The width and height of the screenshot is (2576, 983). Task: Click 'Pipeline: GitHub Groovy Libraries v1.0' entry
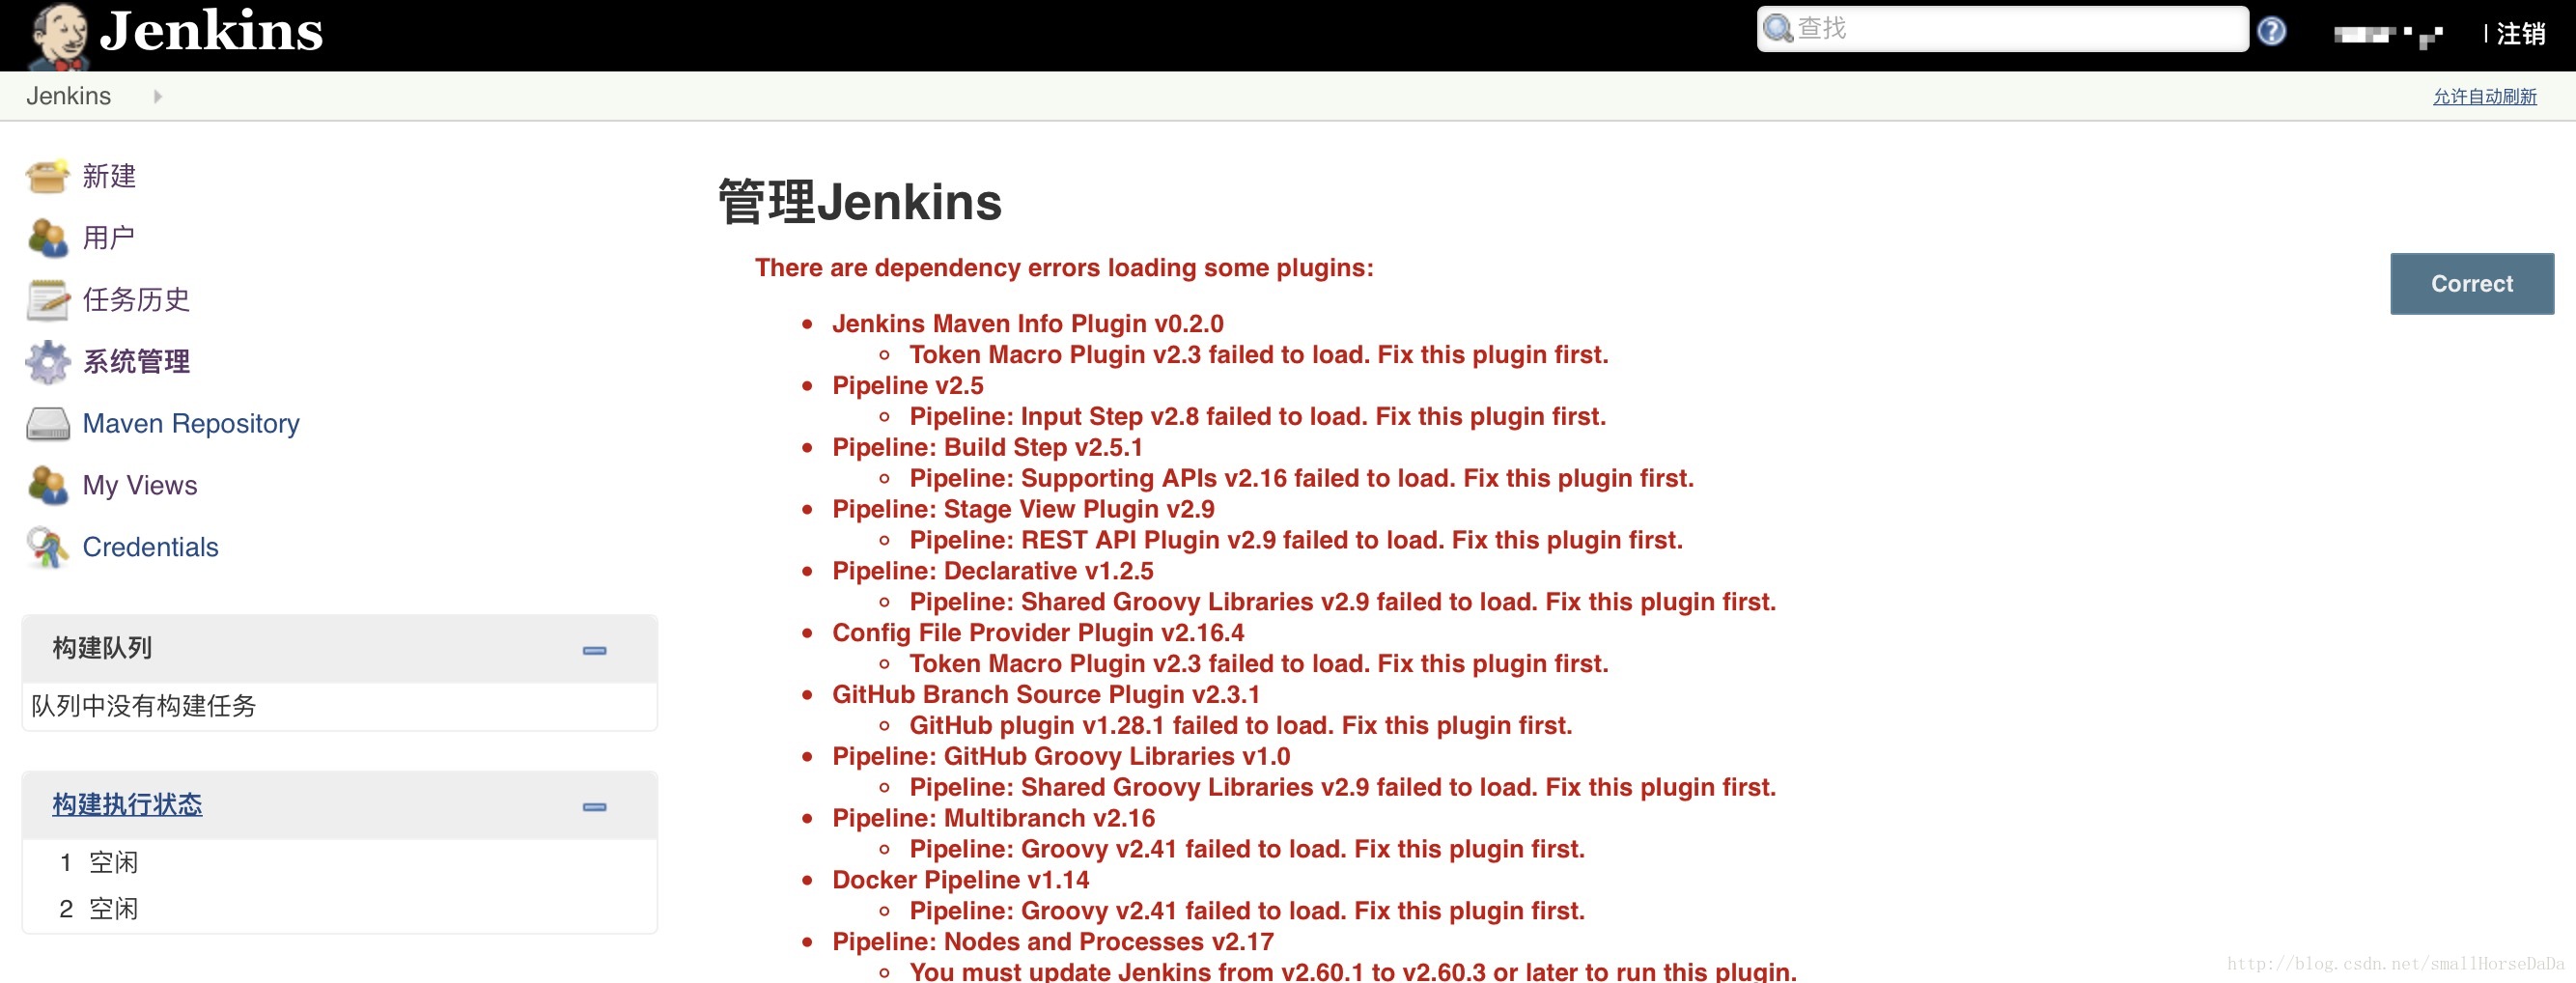(x=1061, y=757)
